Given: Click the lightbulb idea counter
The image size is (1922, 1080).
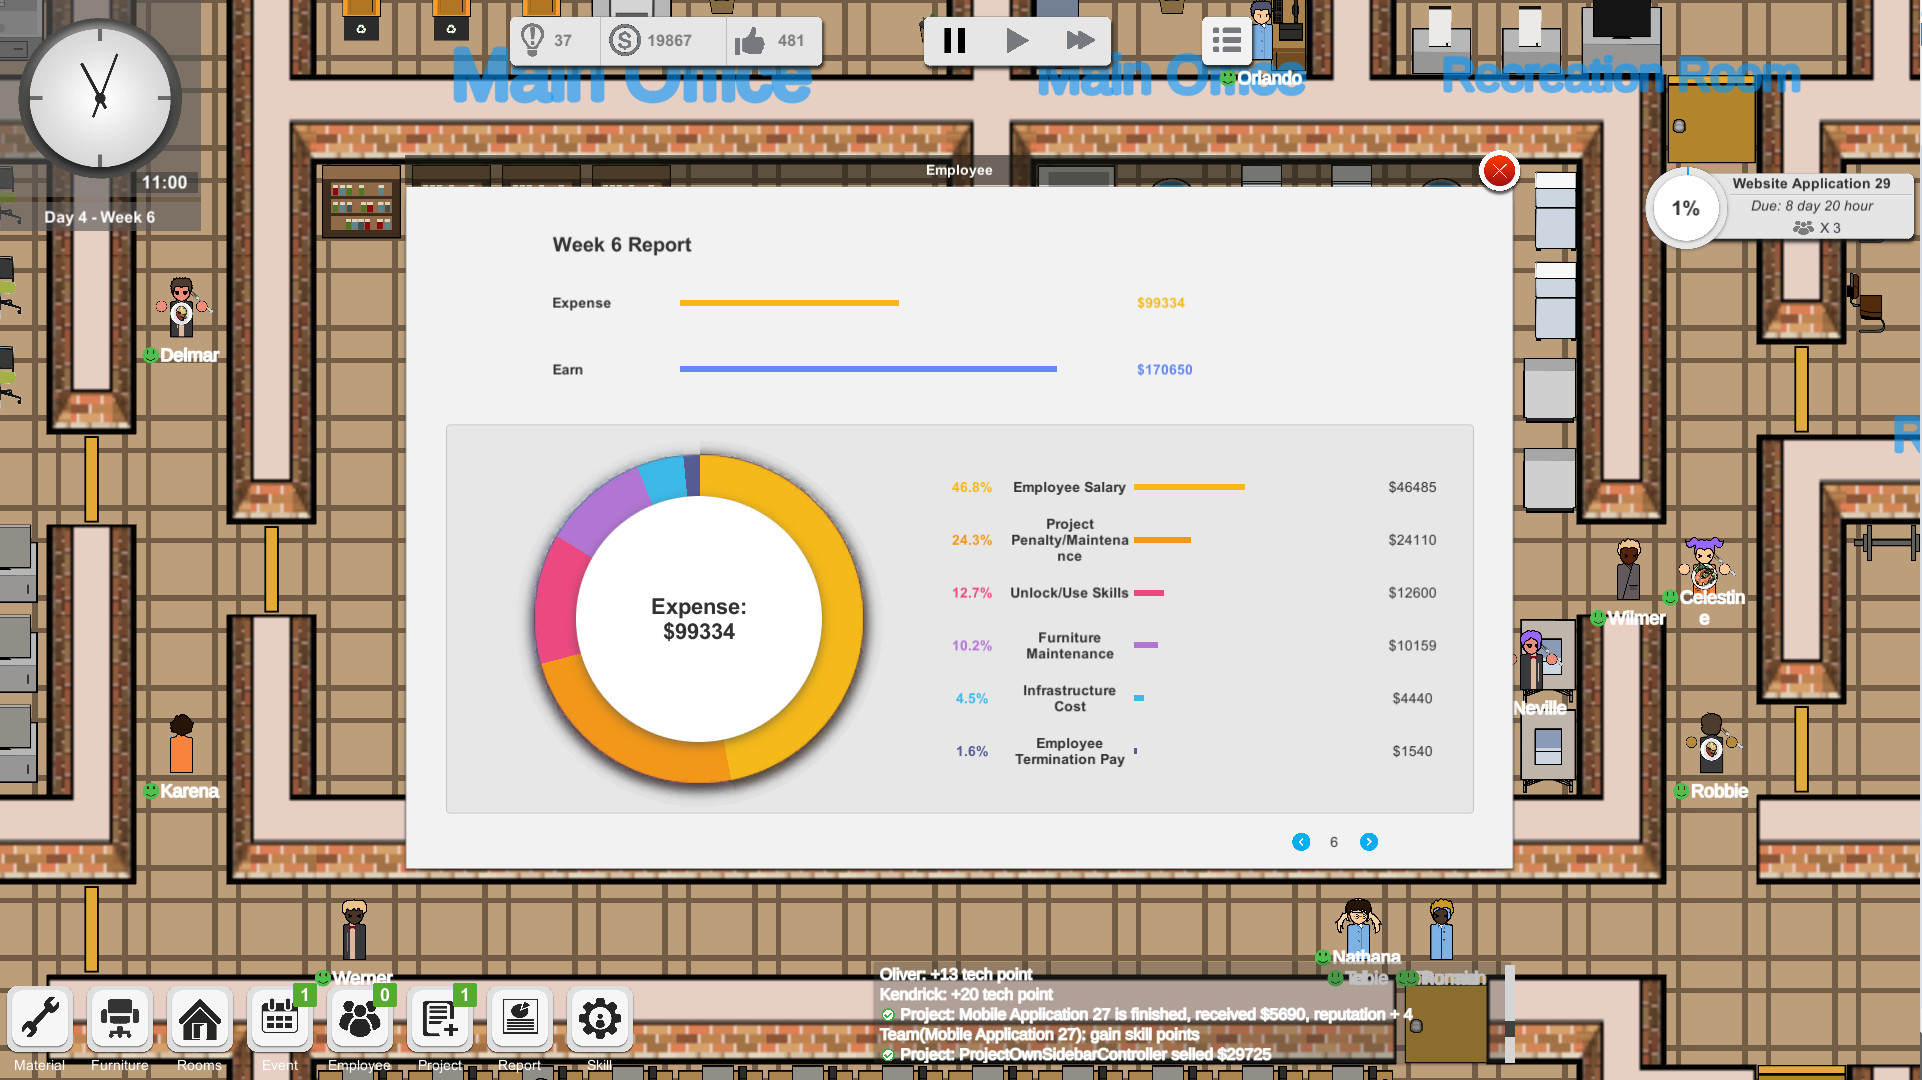Looking at the screenshot, I should point(534,40).
